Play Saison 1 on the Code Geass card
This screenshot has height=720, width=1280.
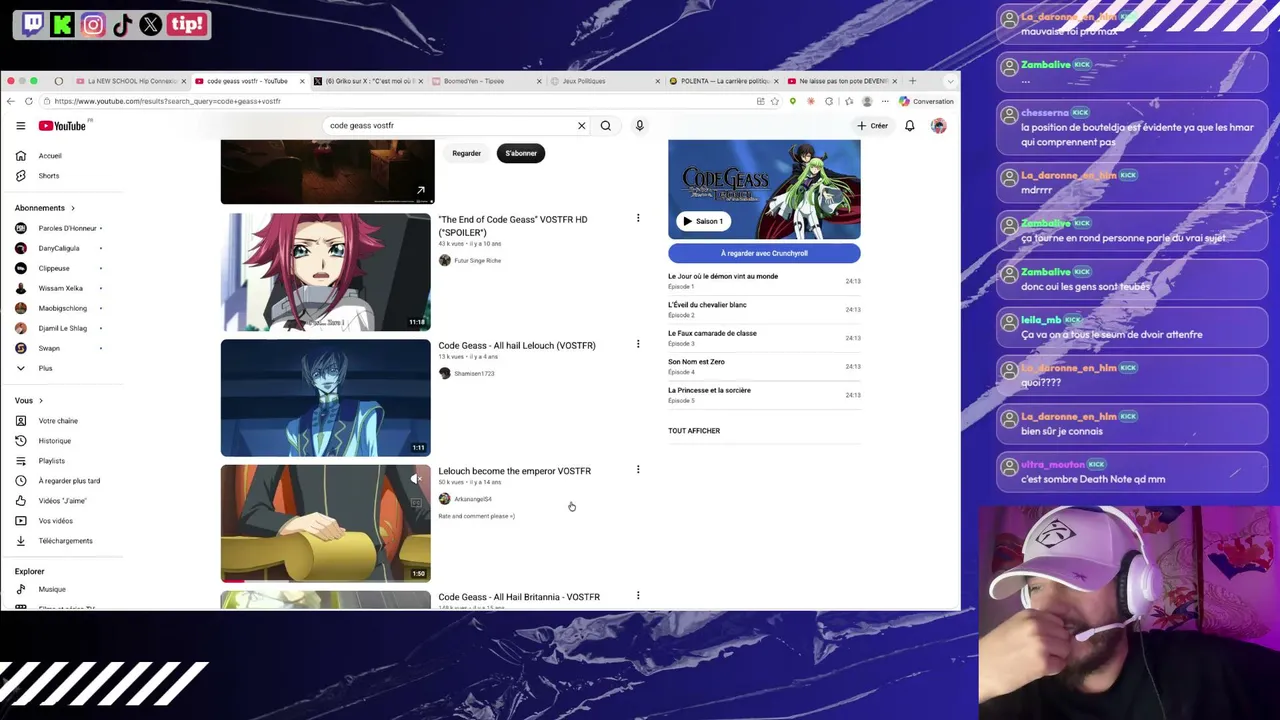pos(702,221)
